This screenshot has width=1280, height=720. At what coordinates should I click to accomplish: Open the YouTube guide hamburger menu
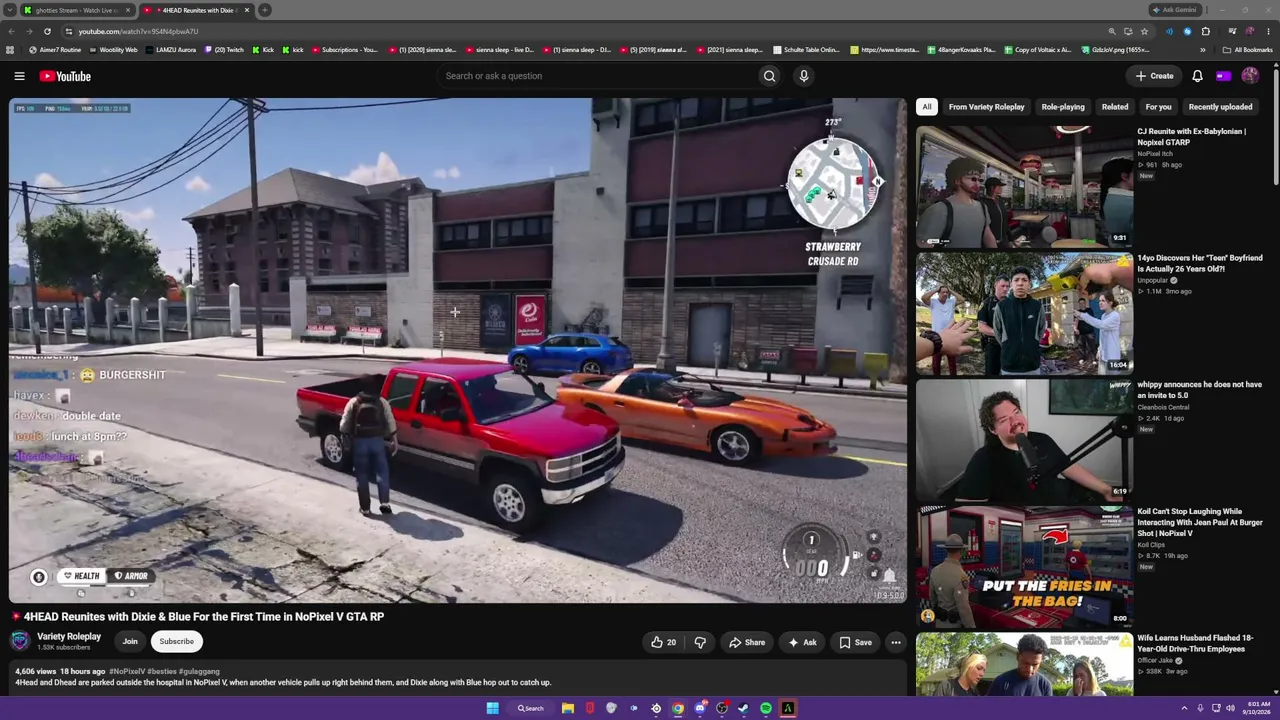[19, 76]
